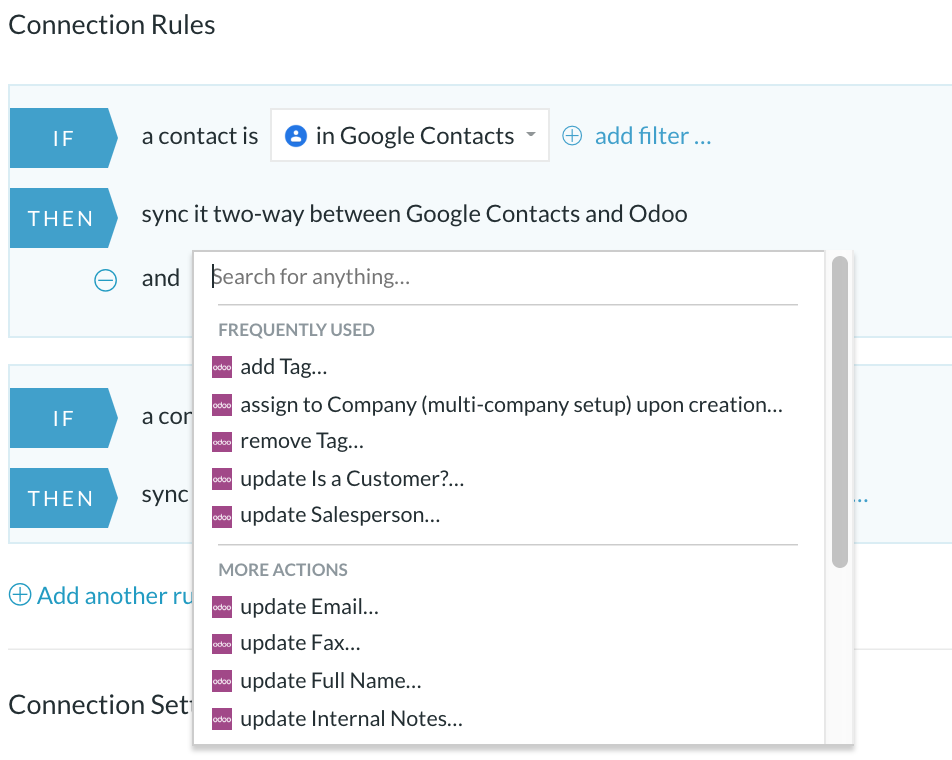Pick 'update Salesperson...' action
Screen dimensions: 952x760
pos(340,515)
